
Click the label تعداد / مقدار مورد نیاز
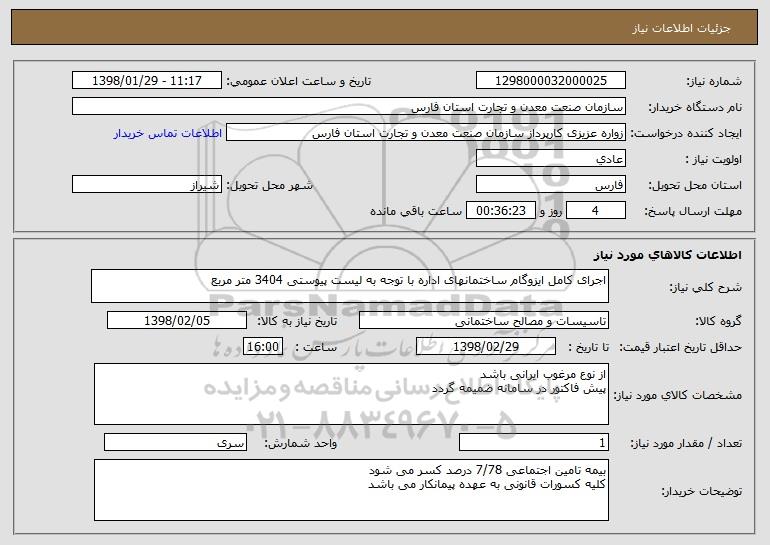[686, 443]
